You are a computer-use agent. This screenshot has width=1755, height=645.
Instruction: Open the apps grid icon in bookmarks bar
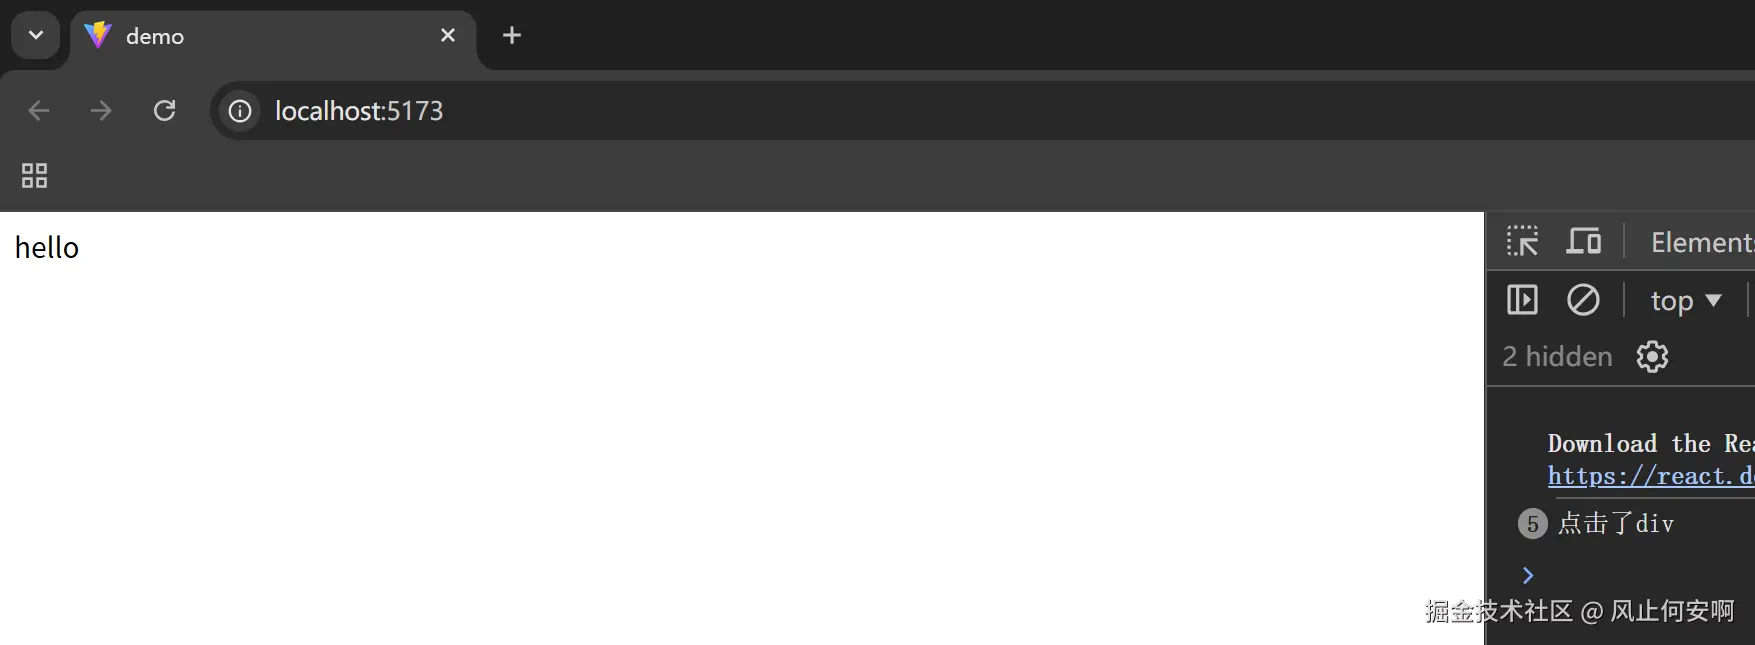tap(35, 176)
